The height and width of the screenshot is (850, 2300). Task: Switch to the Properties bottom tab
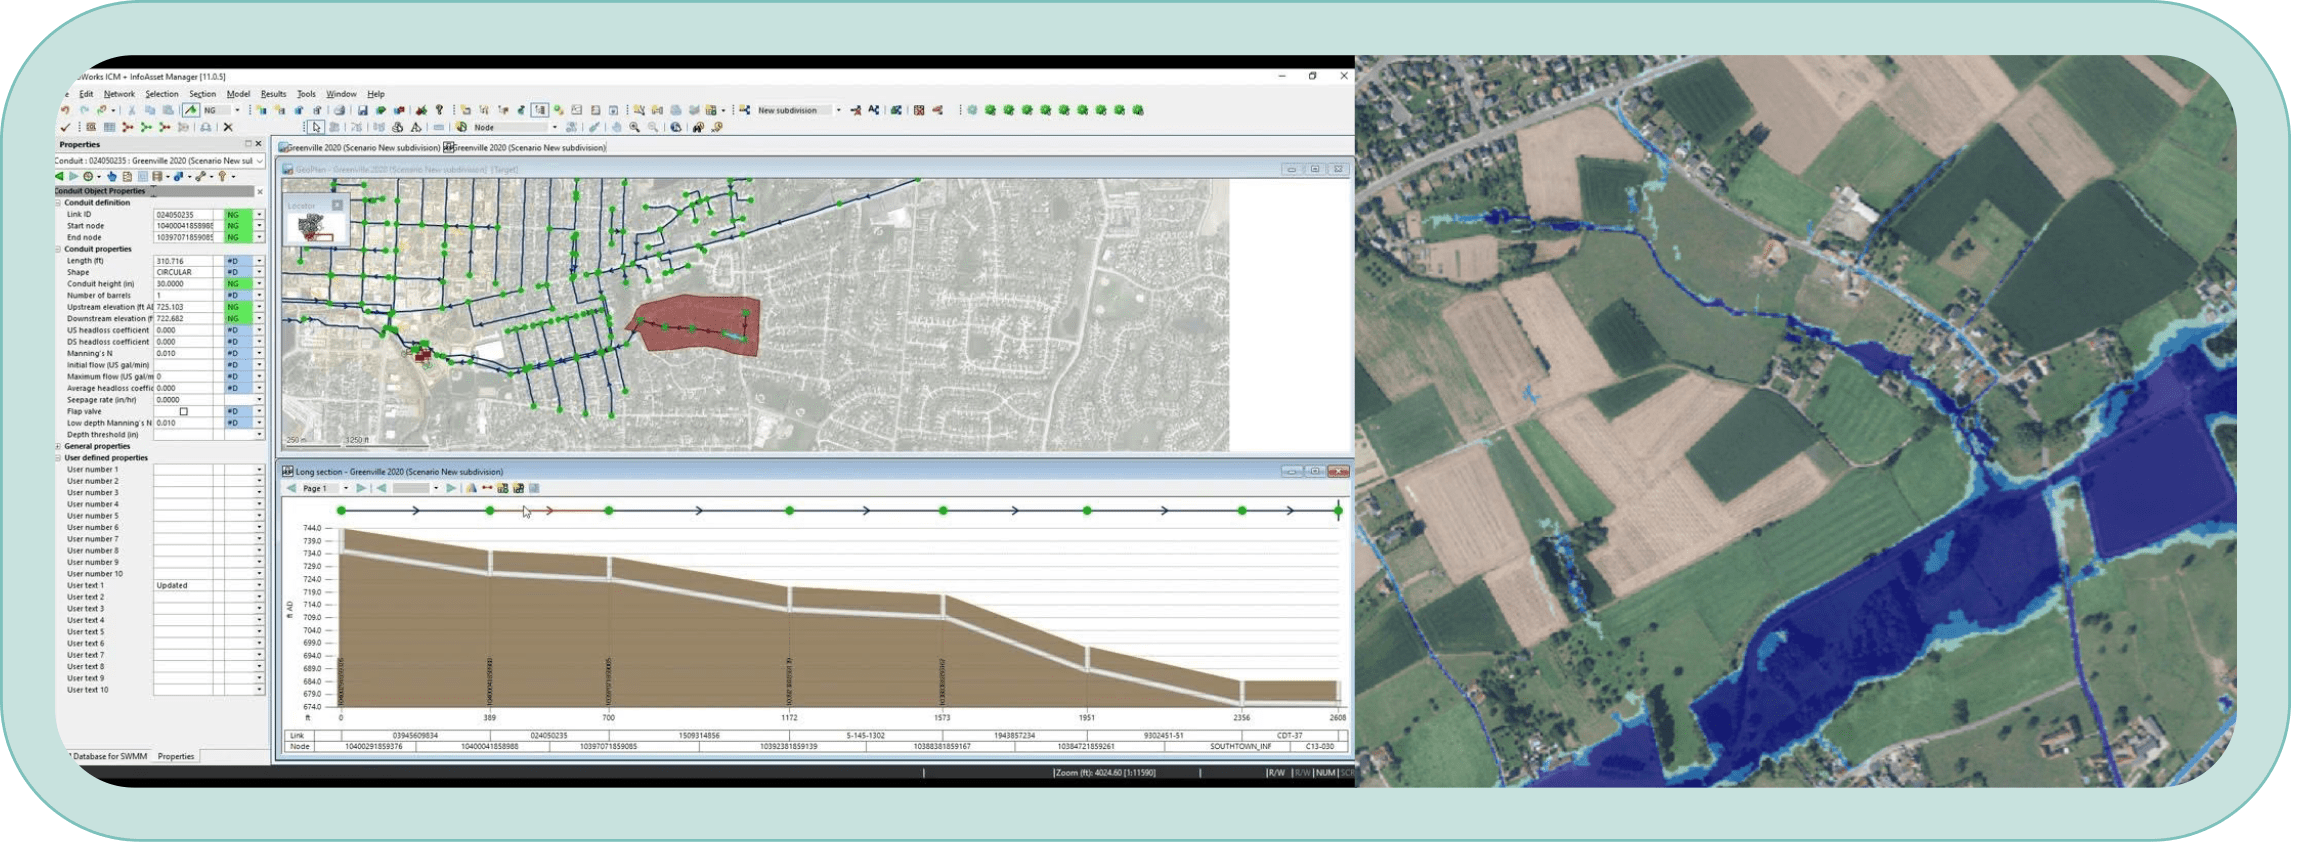coord(176,757)
